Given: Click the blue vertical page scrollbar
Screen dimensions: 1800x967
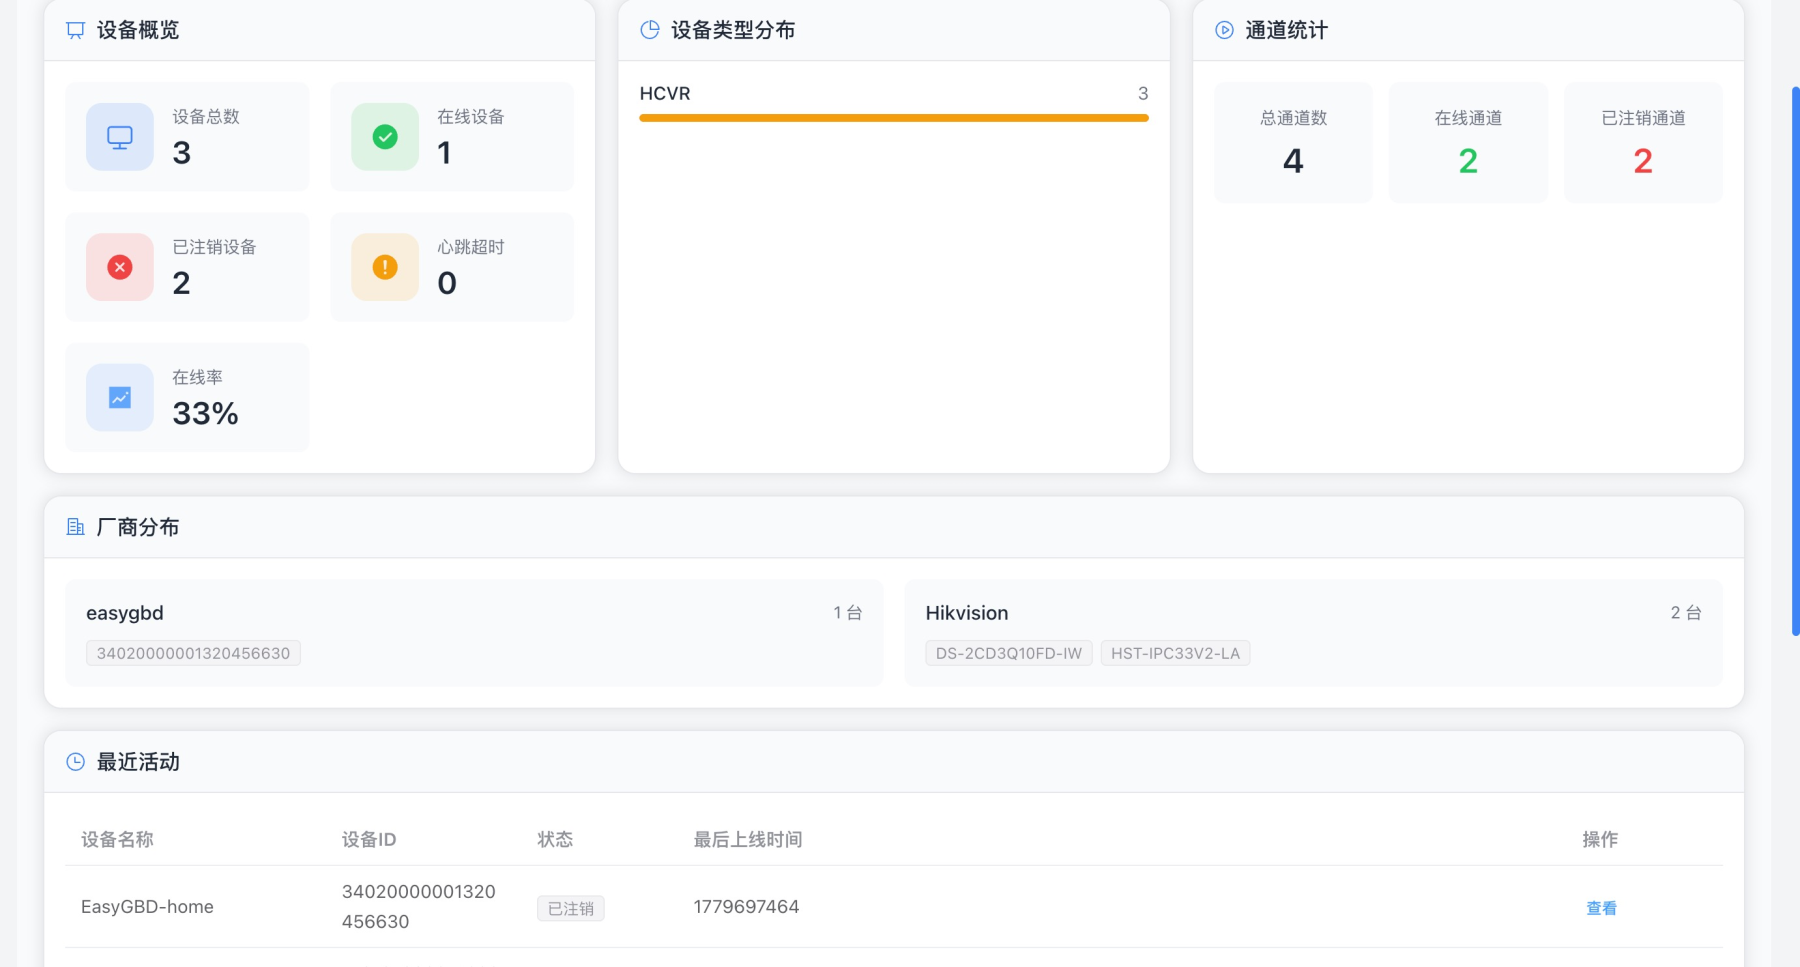Looking at the screenshot, I should pos(1795,360).
